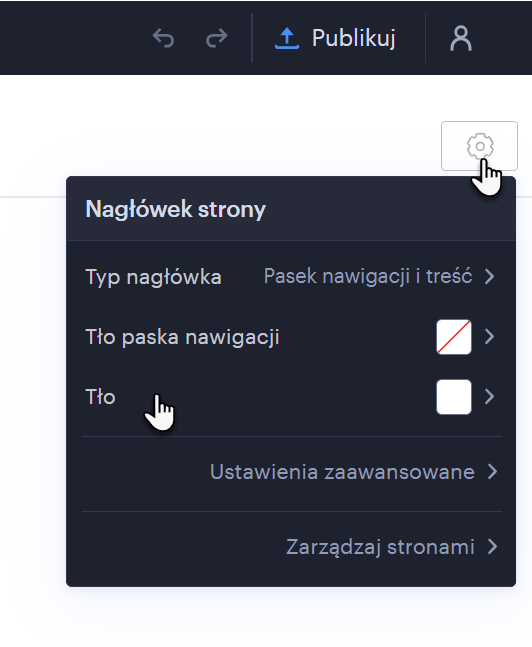
Task: Open Zarządzaj stronami
Action: [x=380, y=547]
